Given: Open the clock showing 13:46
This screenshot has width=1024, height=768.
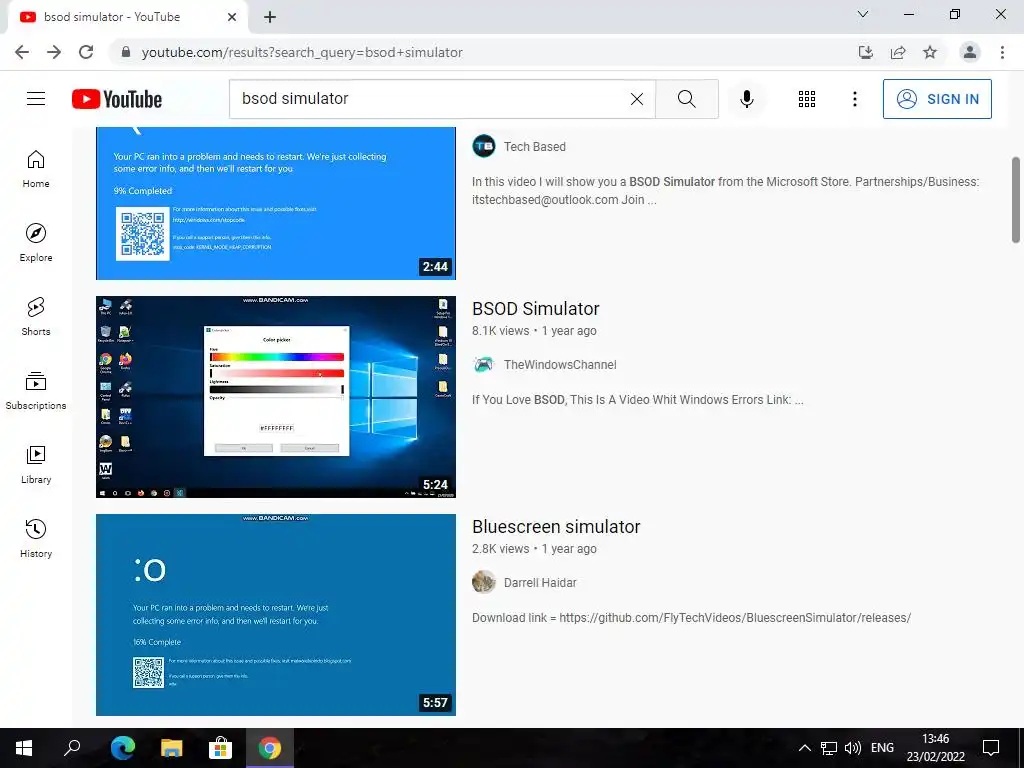Looking at the screenshot, I should point(935,748).
